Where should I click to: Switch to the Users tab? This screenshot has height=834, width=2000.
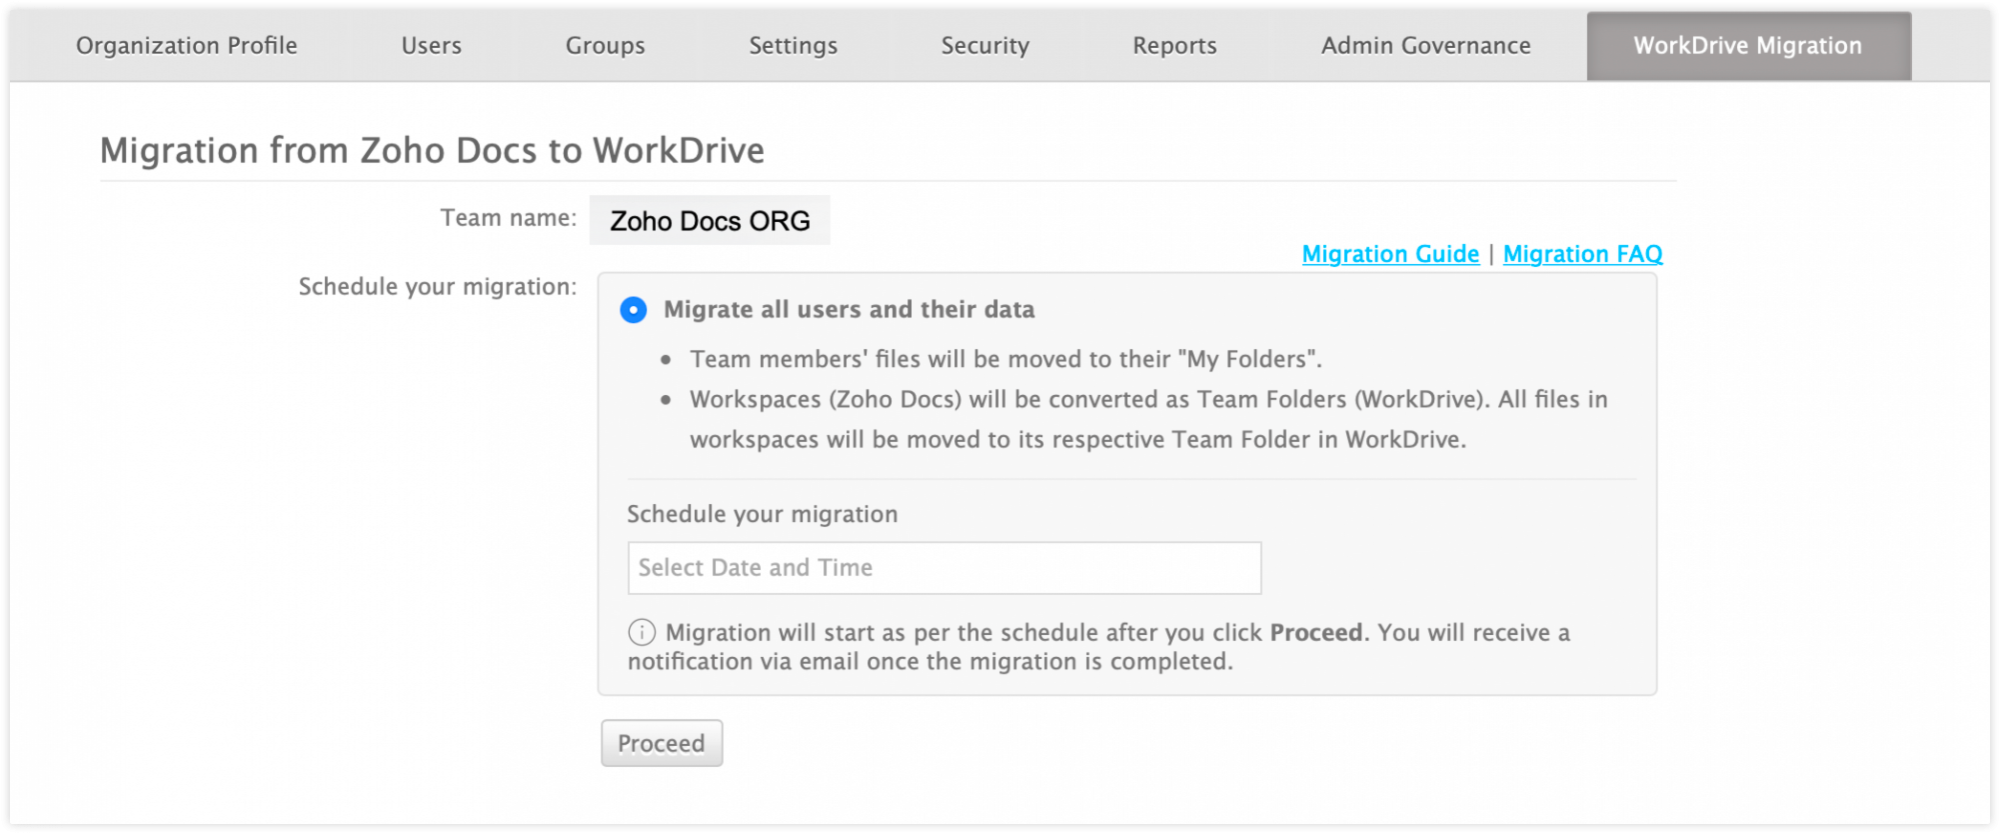tap(430, 45)
